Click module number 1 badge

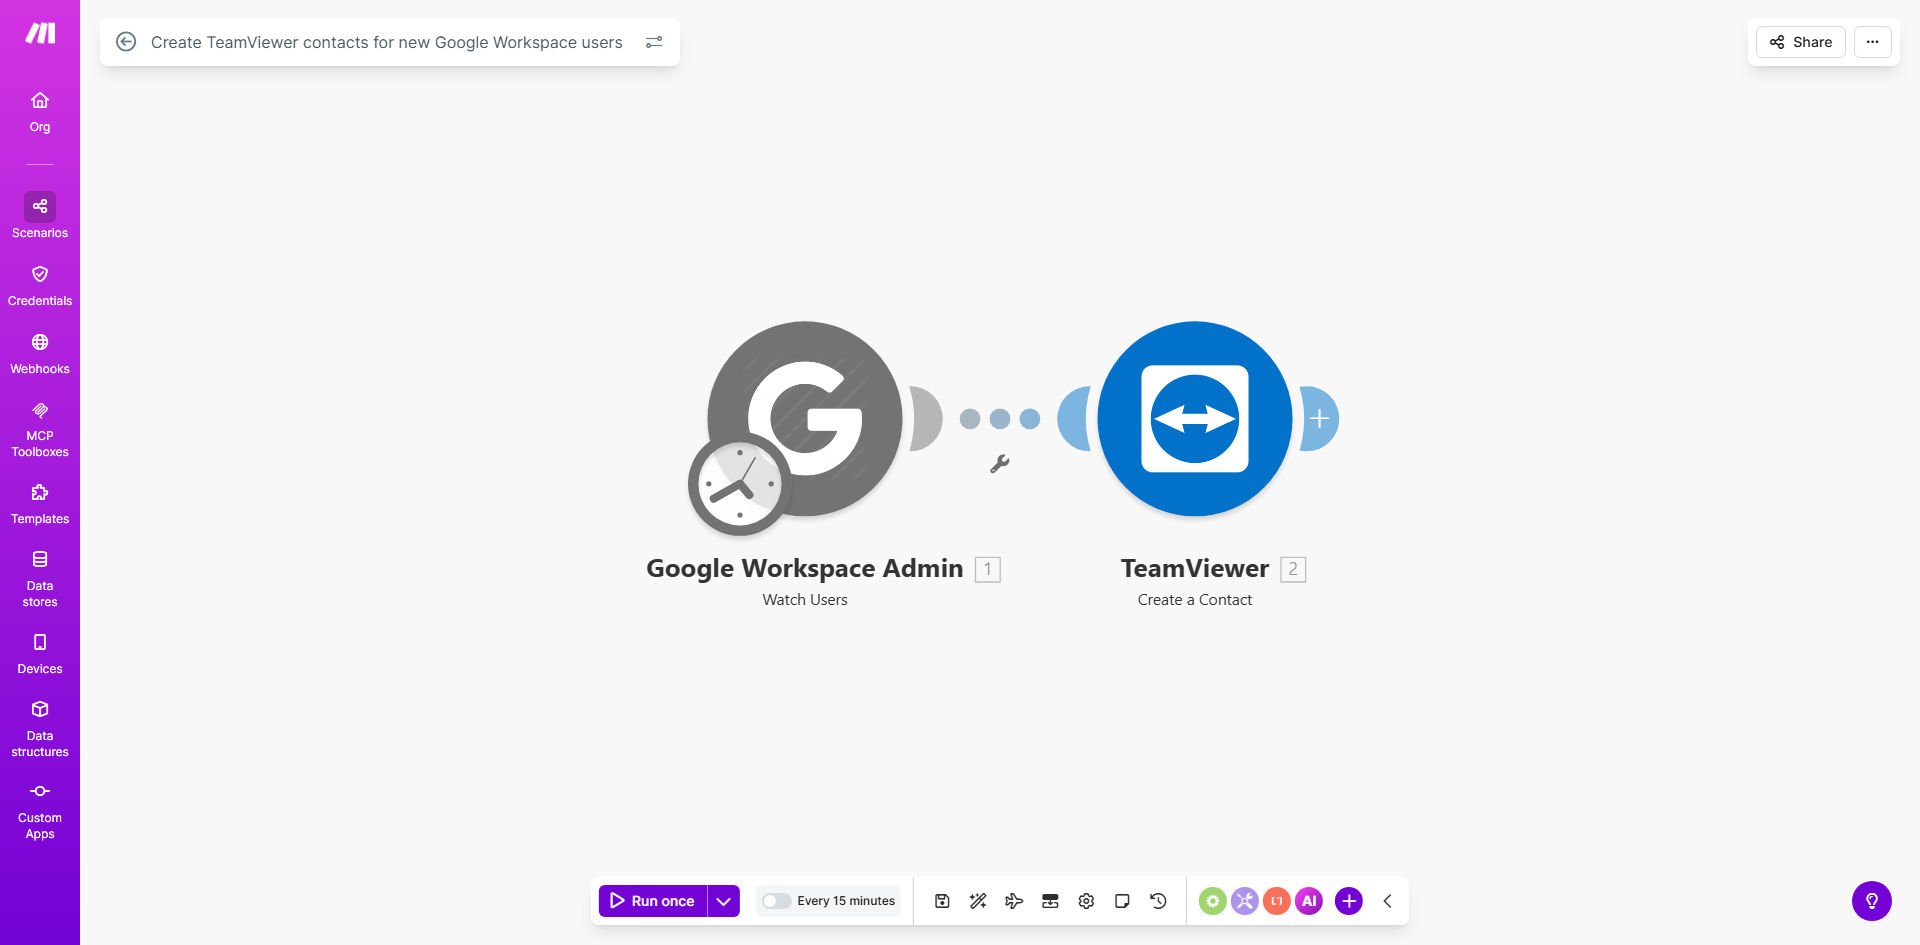(988, 569)
